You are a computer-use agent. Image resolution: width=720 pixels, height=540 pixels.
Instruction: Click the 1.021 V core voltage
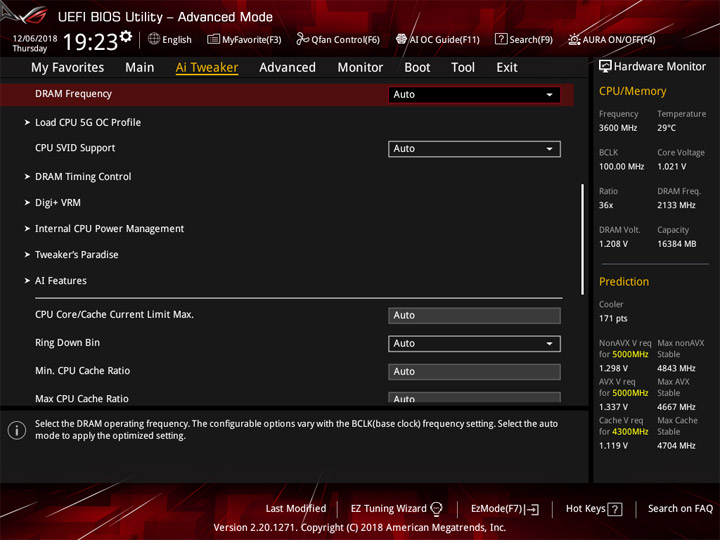point(672,167)
